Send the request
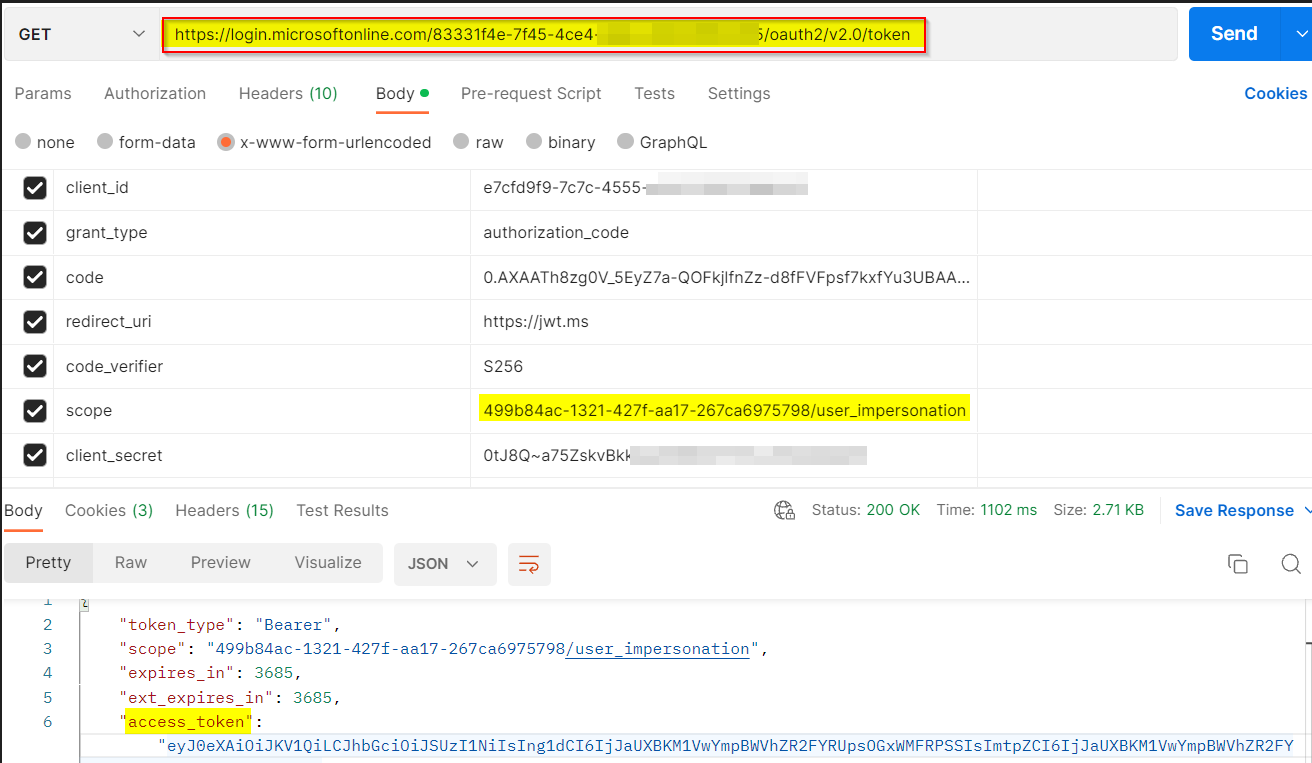1312x763 pixels. pyautogui.click(x=1234, y=34)
